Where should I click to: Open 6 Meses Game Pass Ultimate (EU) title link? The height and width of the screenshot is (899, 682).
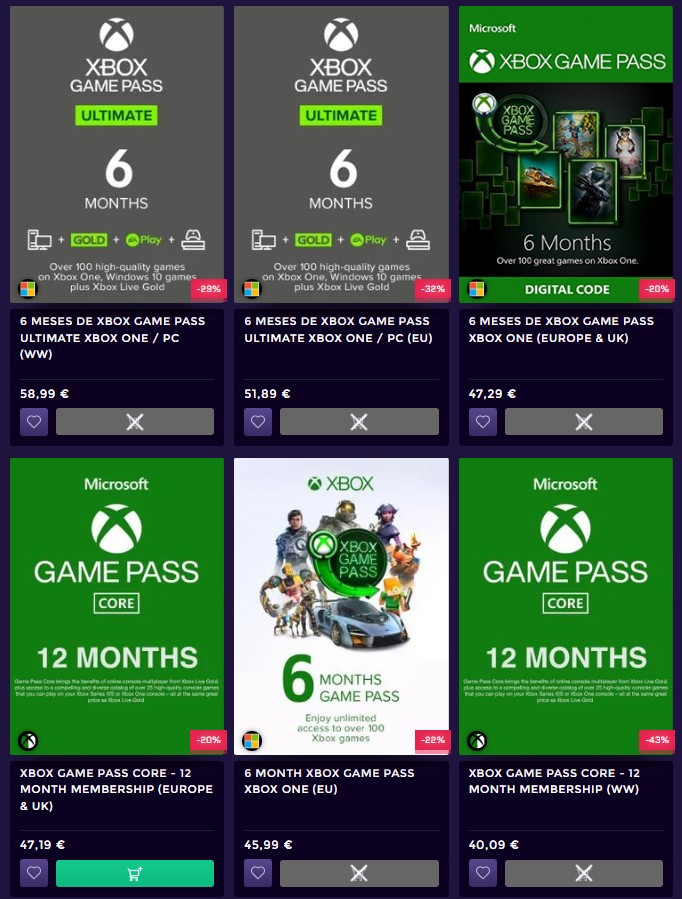pyautogui.click(x=338, y=330)
